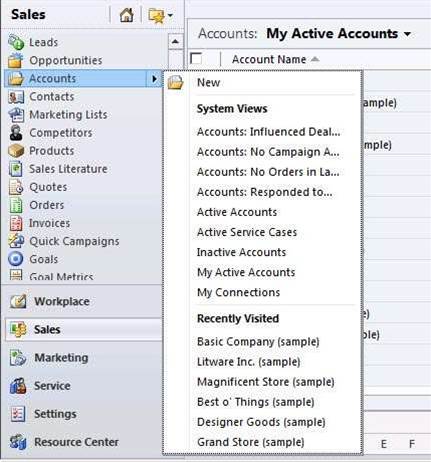Select the Competitors person icon
The image size is (431, 462).
coord(16,133)
